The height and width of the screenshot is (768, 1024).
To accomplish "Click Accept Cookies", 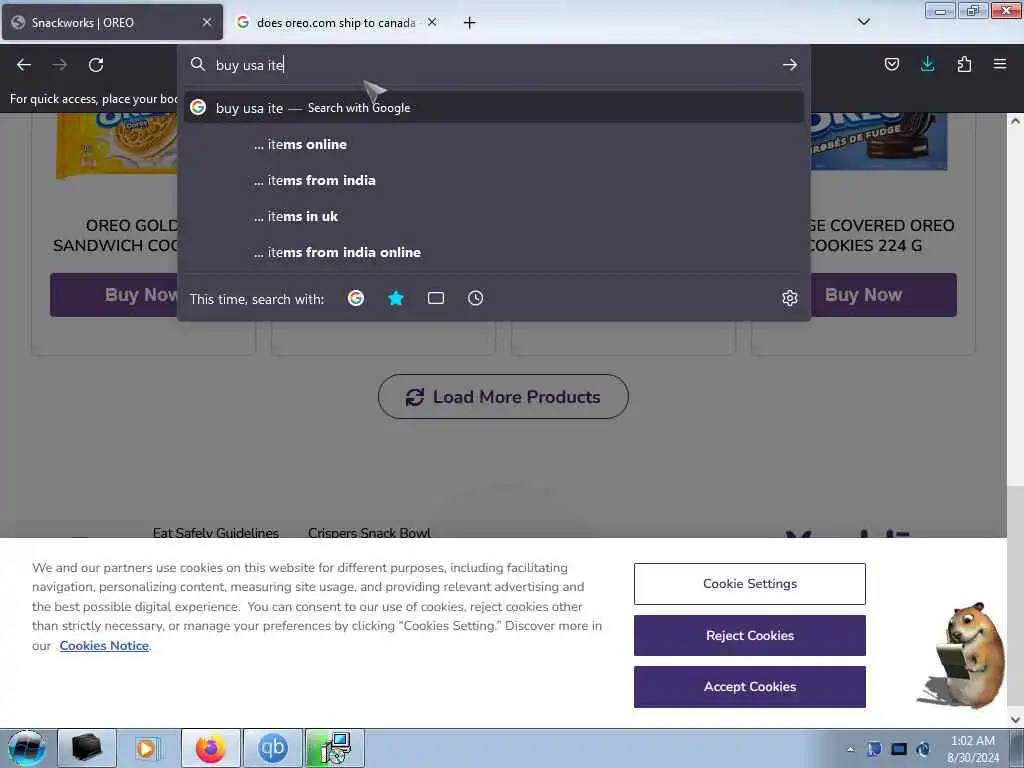I will click(x=750, y=686).
